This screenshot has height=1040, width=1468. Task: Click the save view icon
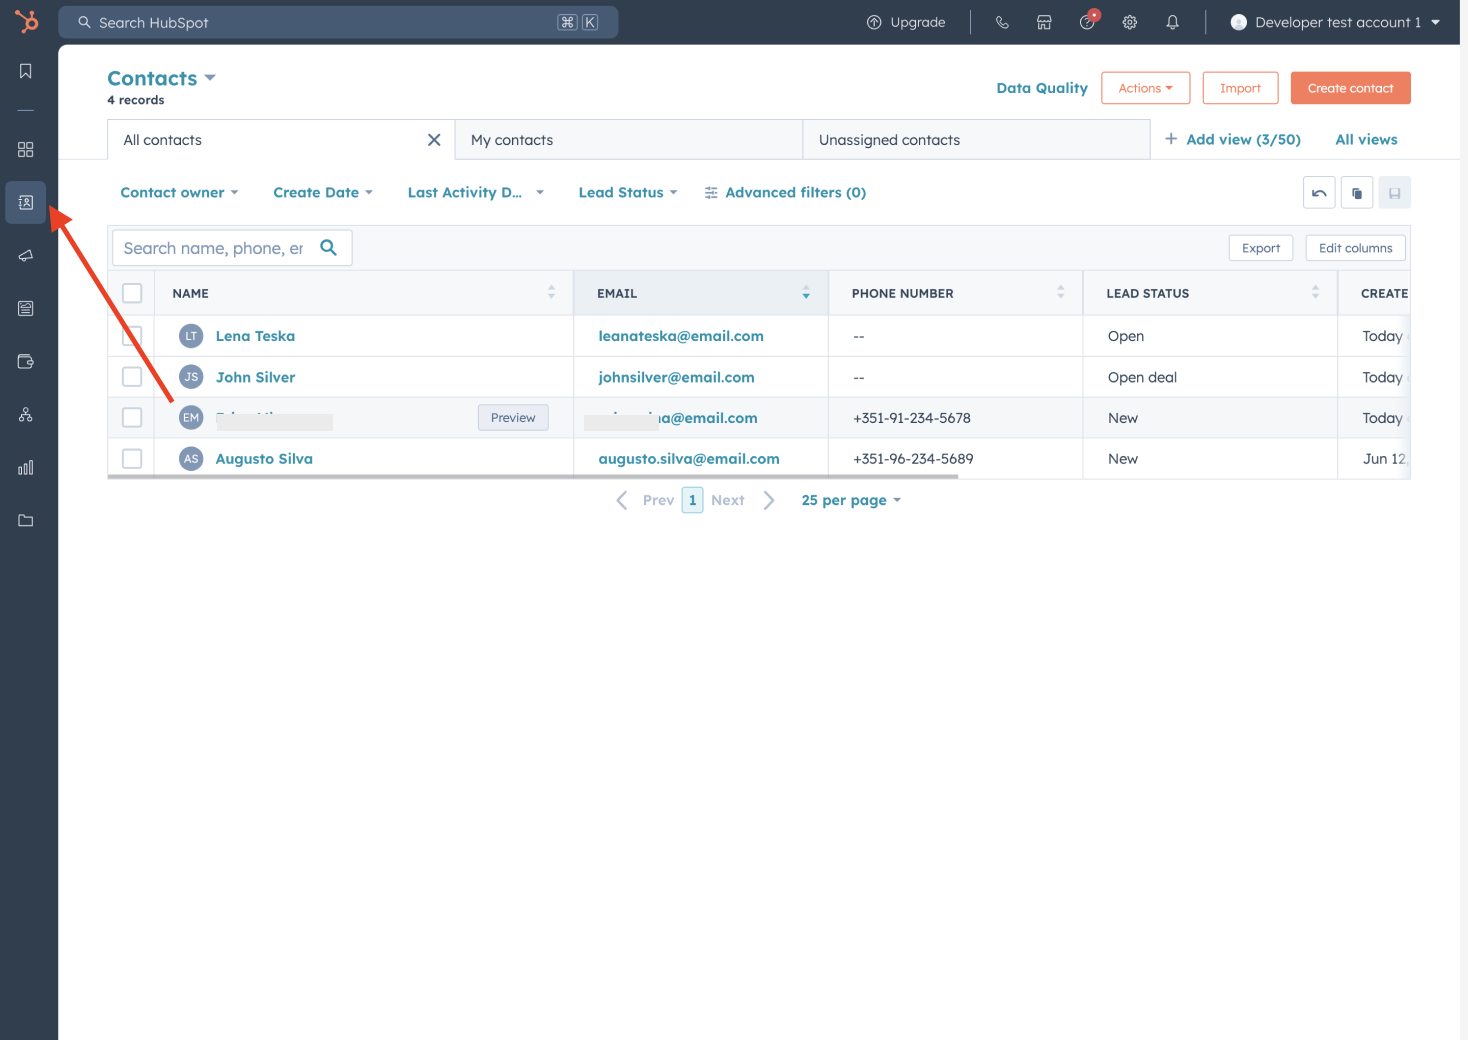1395,193
